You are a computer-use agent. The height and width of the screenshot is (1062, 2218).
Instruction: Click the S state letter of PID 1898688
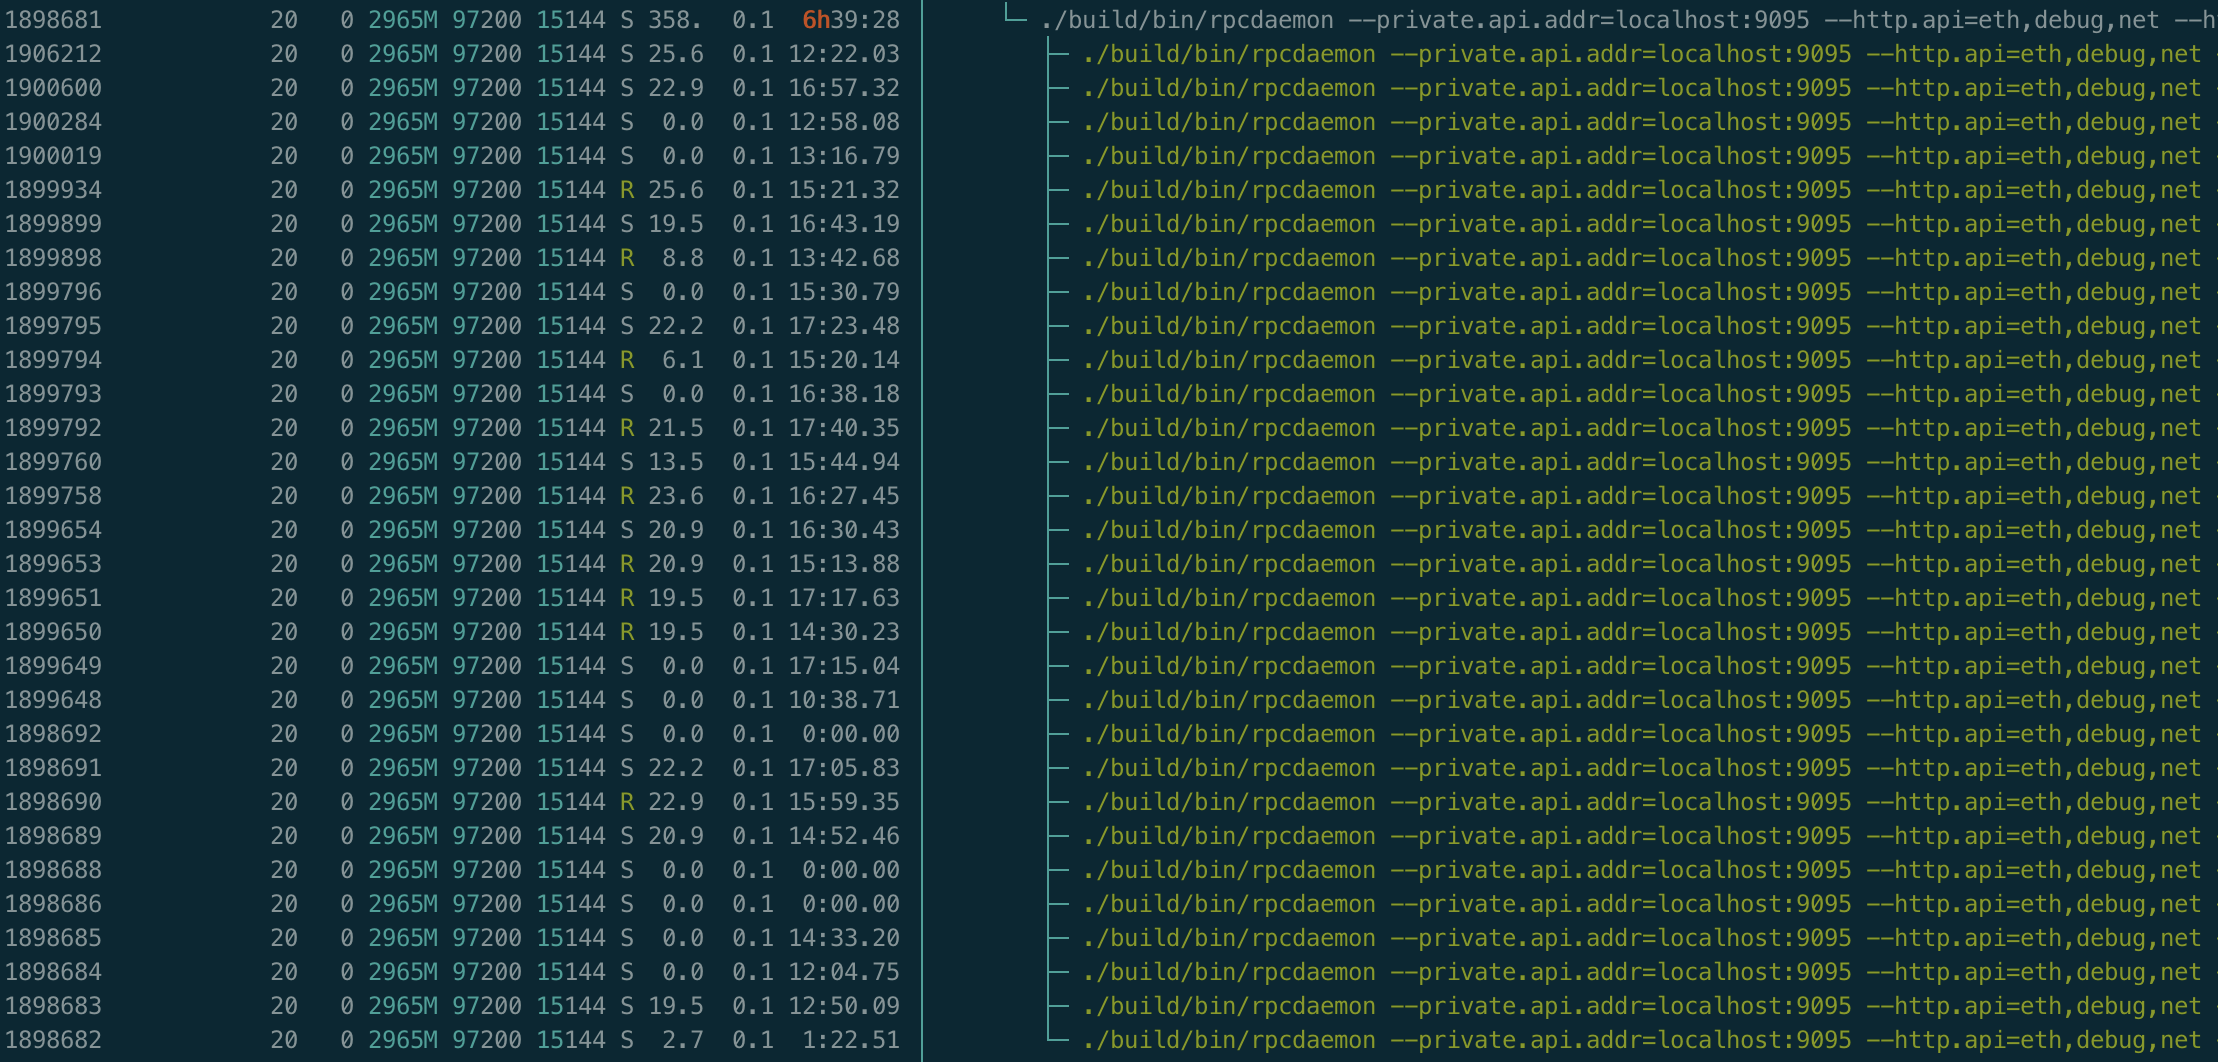(627, 869)
